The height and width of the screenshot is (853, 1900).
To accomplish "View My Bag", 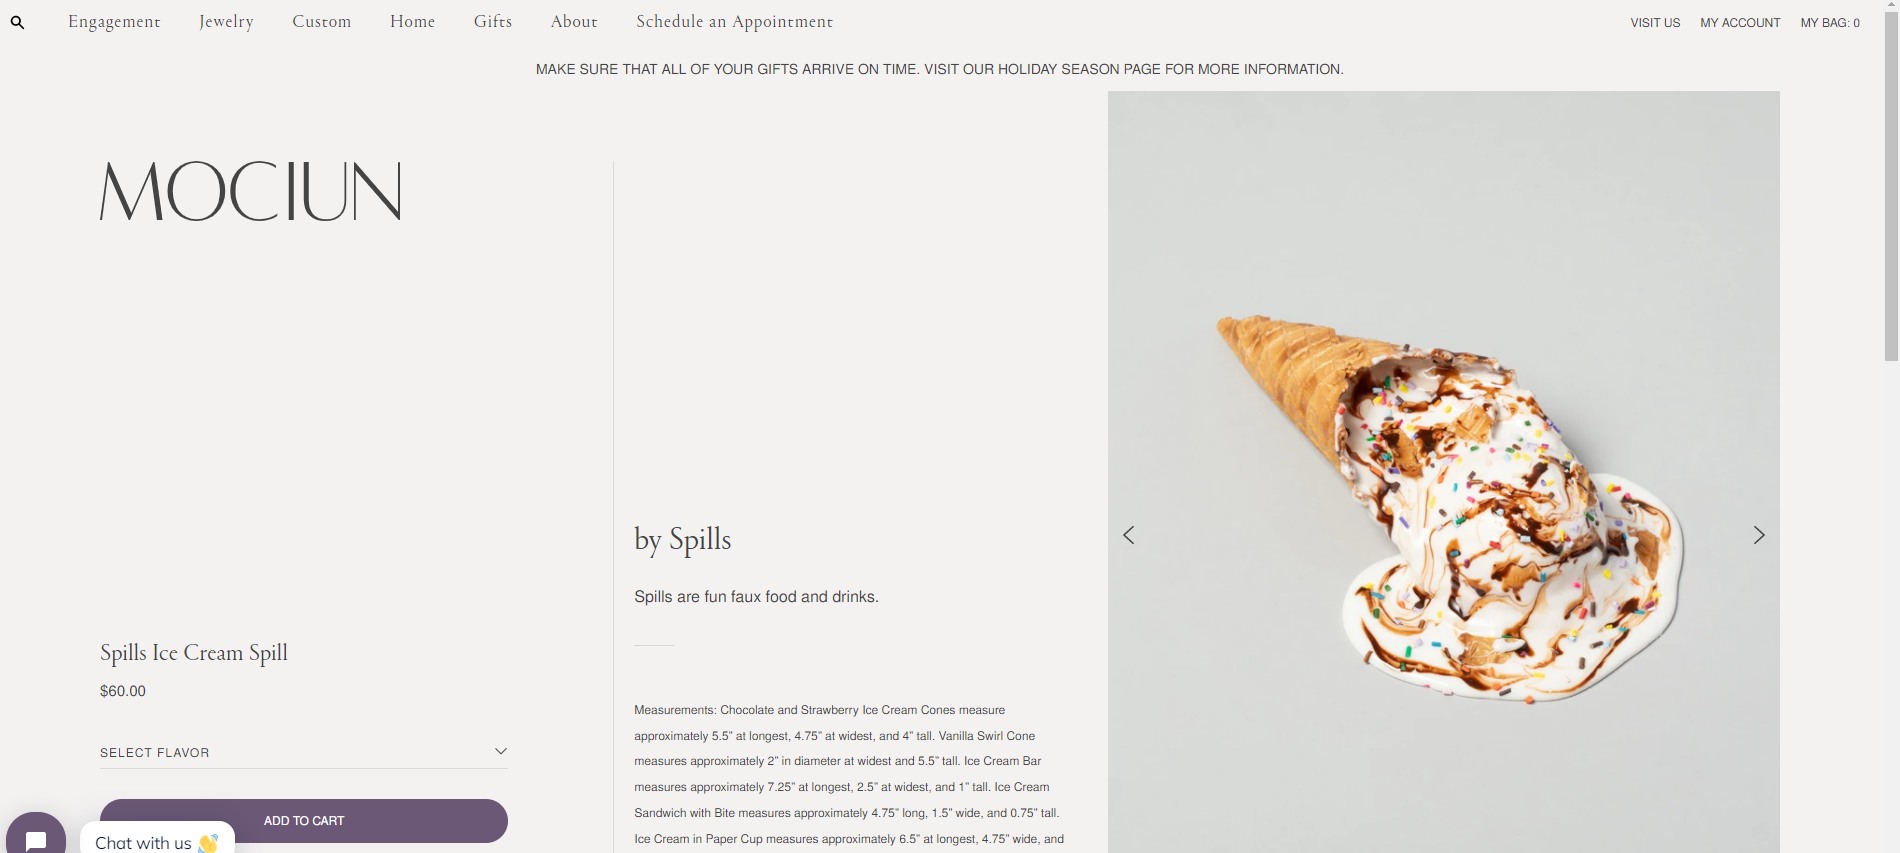I will 1830,23.
